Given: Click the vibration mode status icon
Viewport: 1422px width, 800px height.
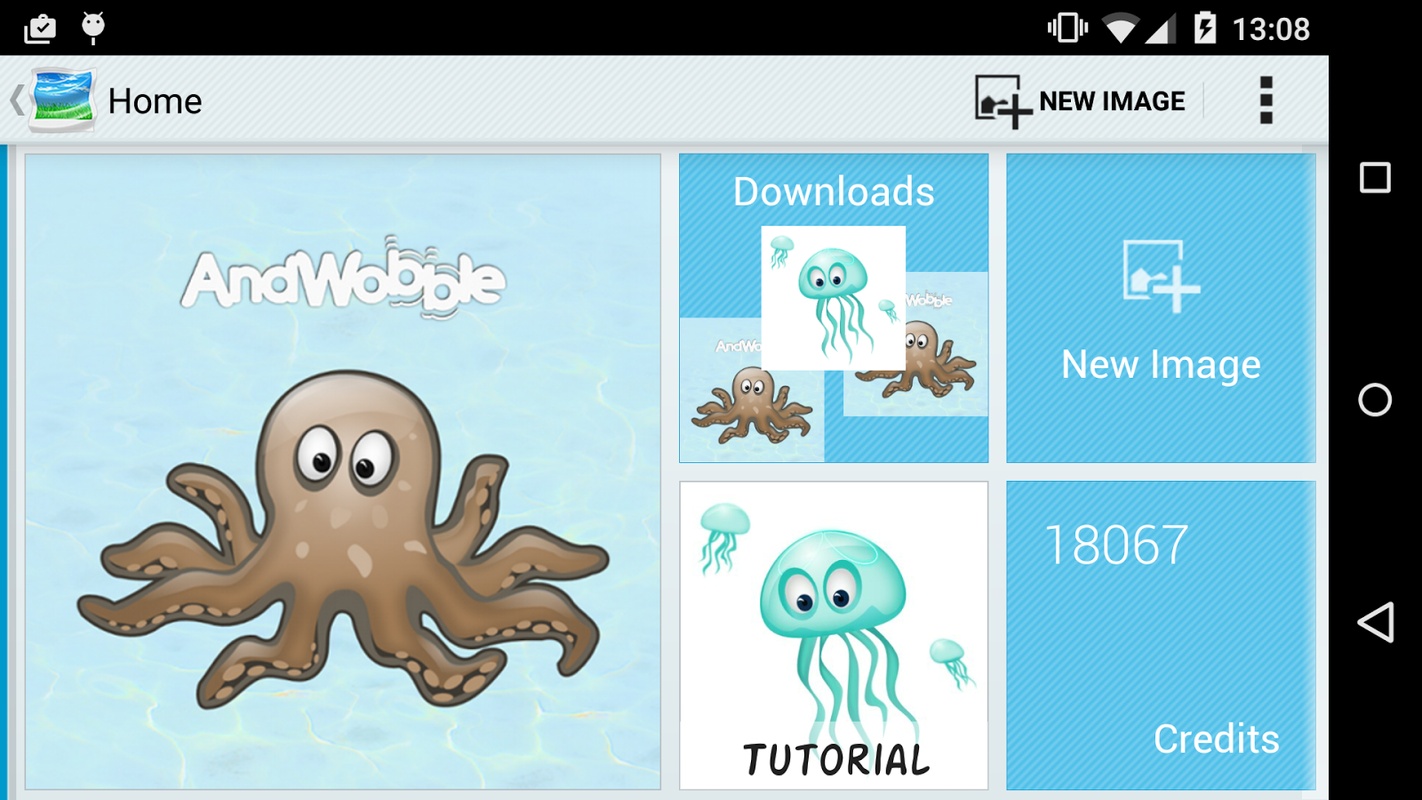Looking at the screenshot, I should pyautogui.click(x=1067, y=27).
